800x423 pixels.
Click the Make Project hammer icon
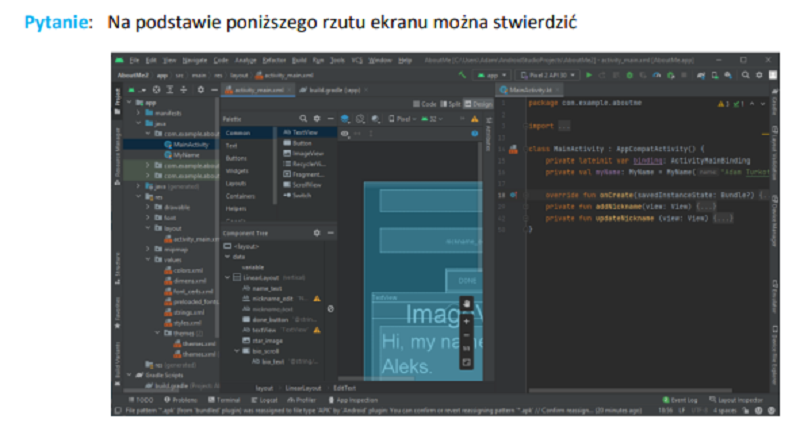click(x=462, y=75)
